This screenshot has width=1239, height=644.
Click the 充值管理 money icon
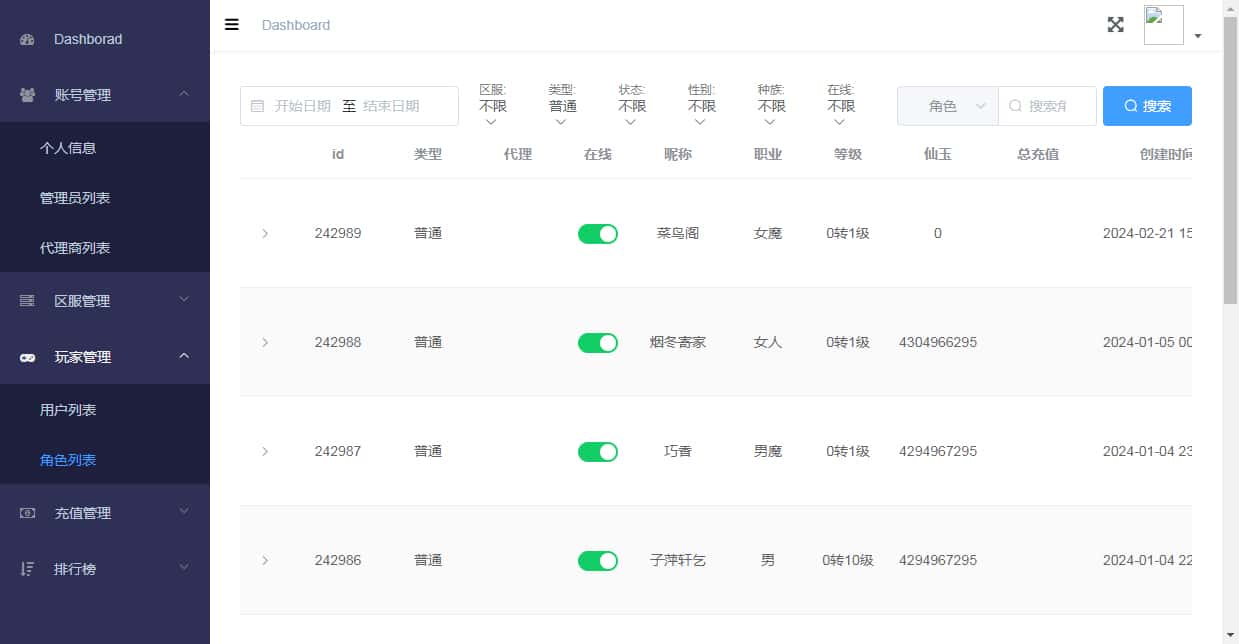click(x=28, y=514)
